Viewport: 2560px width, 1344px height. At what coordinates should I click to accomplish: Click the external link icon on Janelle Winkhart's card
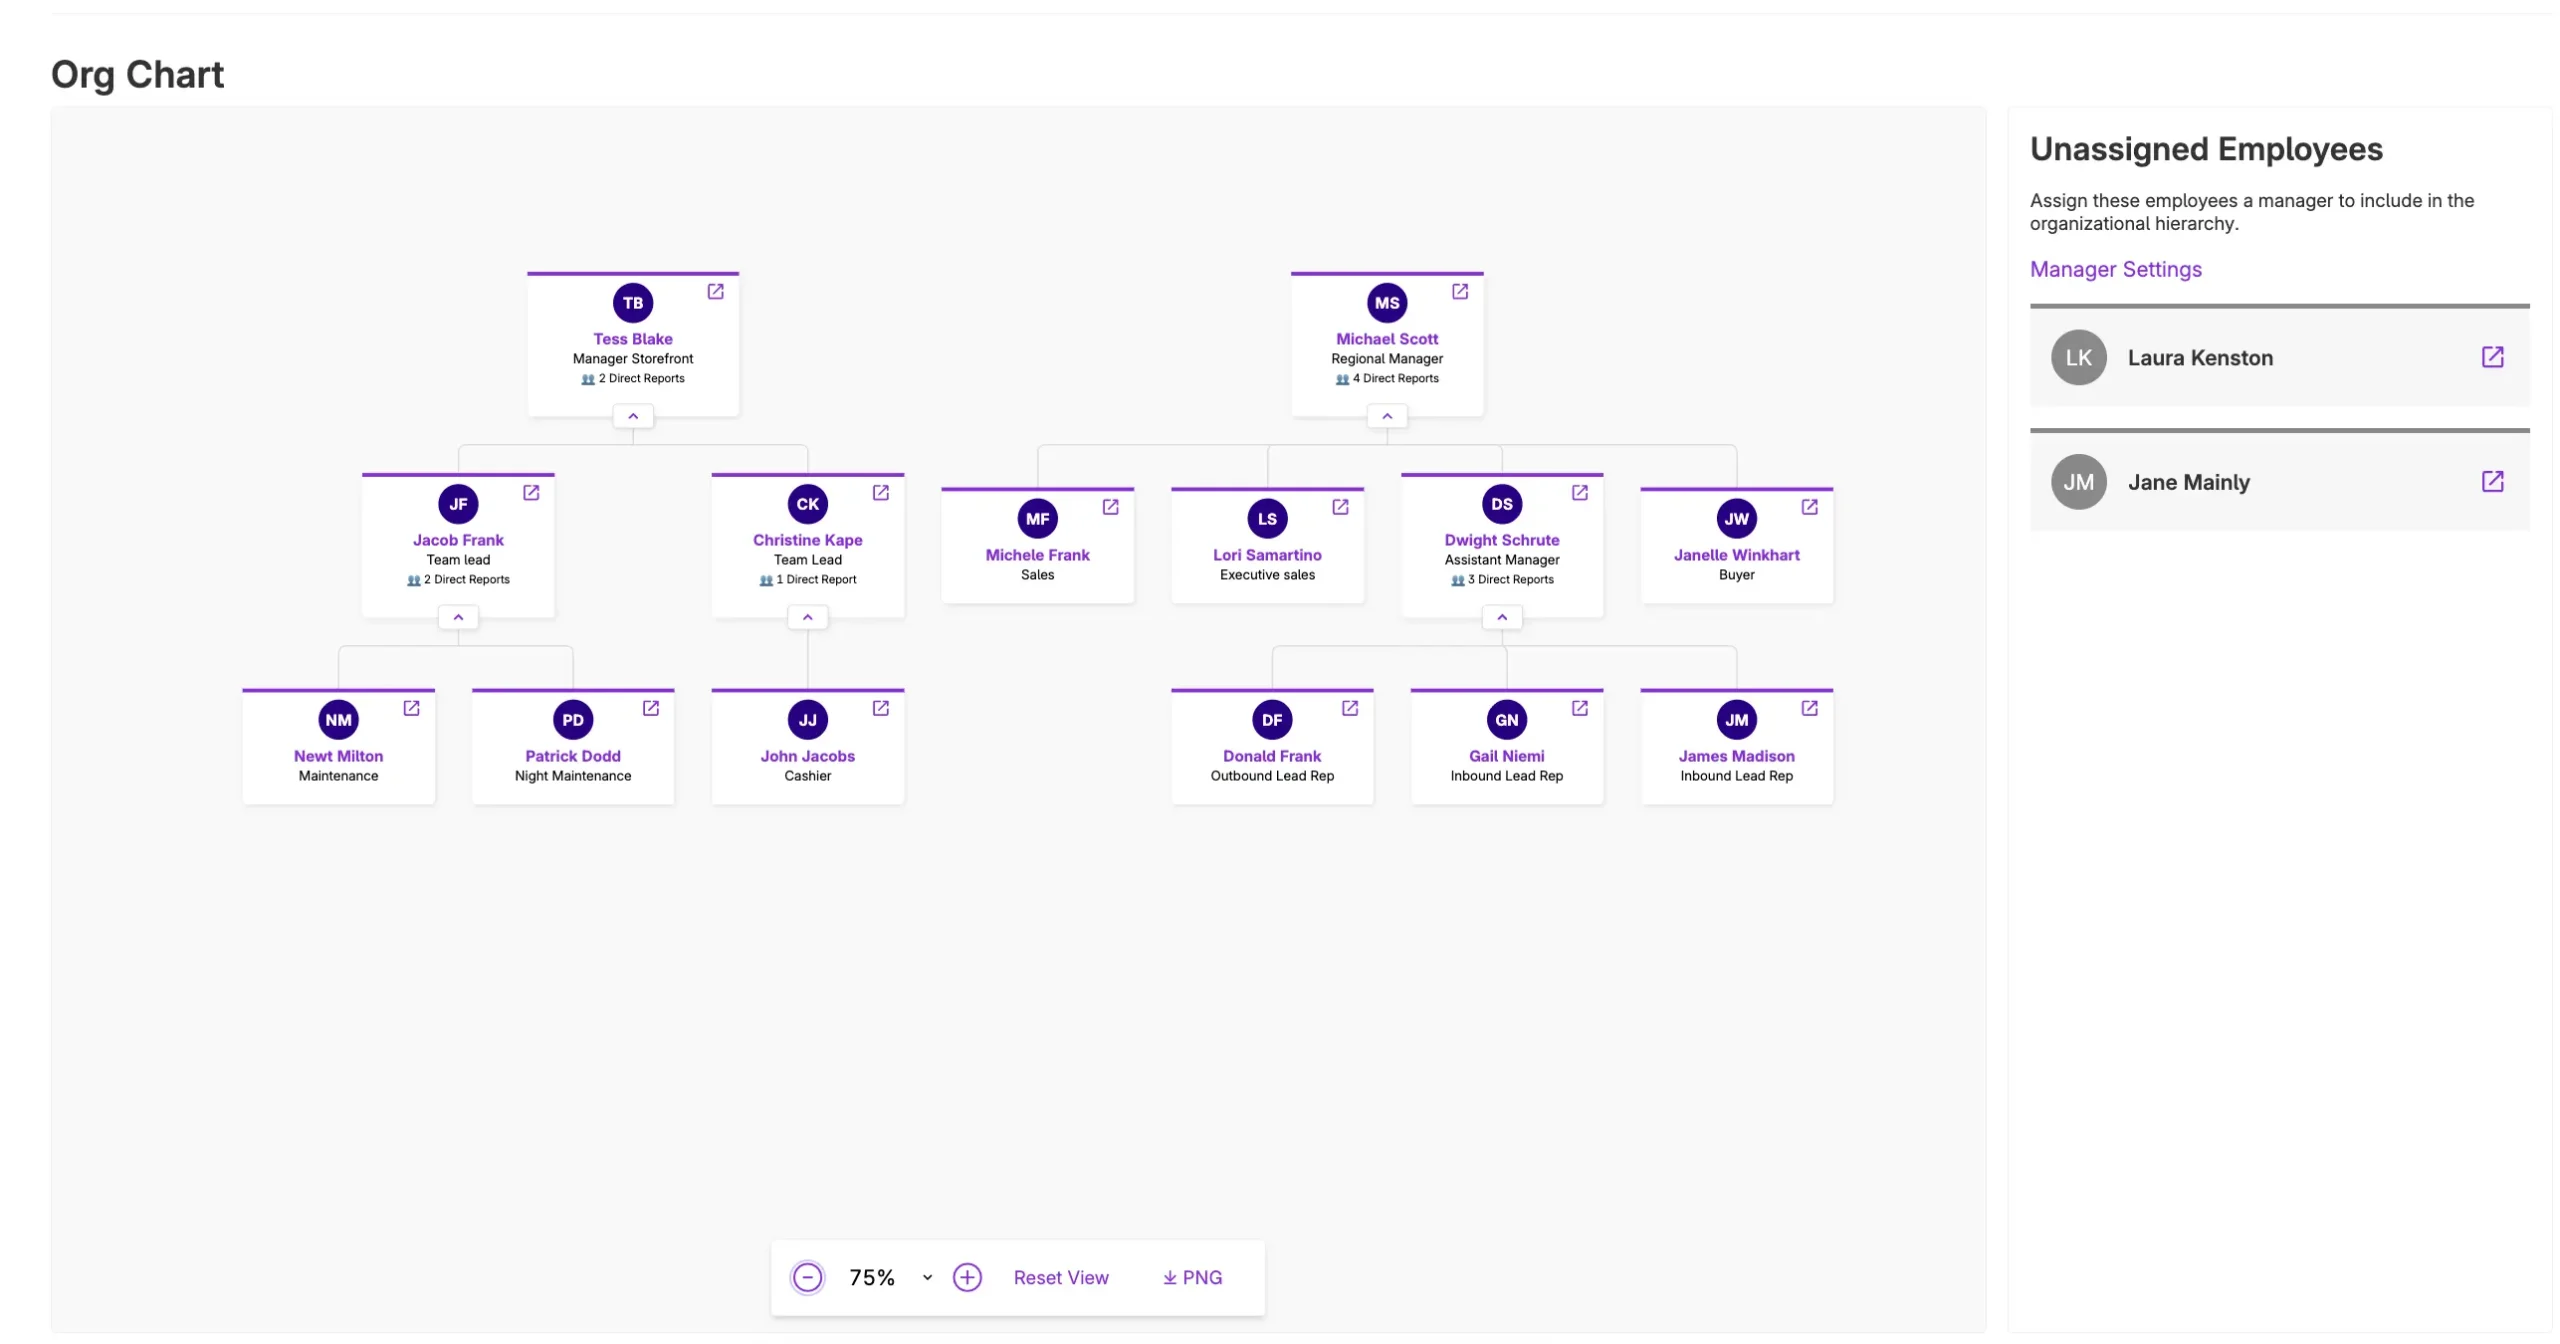pyautogui.click(x=1810, y=507)
